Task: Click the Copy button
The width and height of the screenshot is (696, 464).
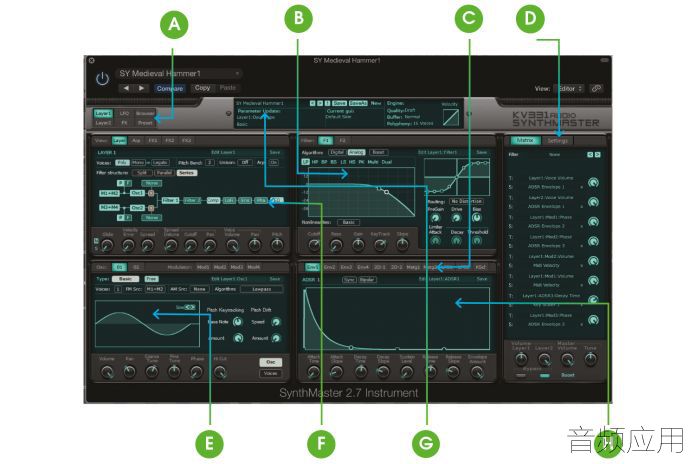Action: [x=202, y=88]
